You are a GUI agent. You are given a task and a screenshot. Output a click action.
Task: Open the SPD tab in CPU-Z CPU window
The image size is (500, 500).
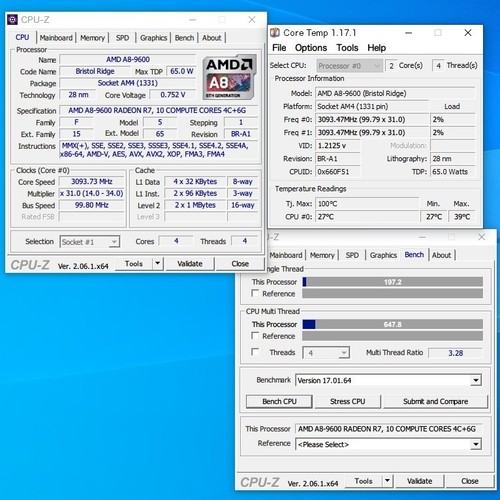(122, 38)
